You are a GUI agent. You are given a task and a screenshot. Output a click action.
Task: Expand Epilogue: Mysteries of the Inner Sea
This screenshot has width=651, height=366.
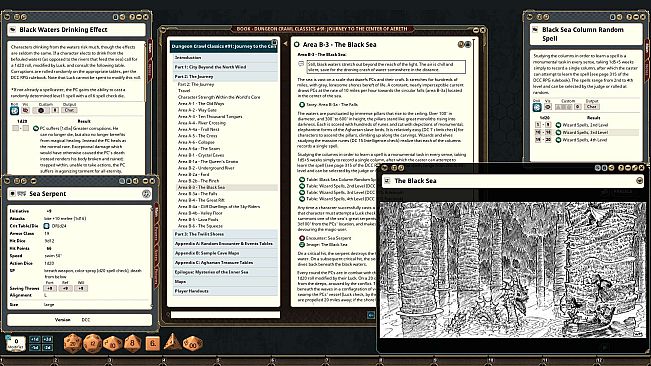pyautogui.click(x=225, y=272)
